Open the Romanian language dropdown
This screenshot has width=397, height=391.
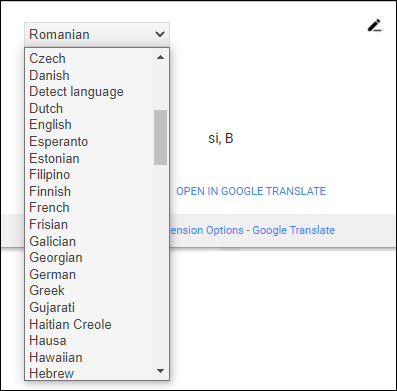pyautogui.click(x=97, y=34)
